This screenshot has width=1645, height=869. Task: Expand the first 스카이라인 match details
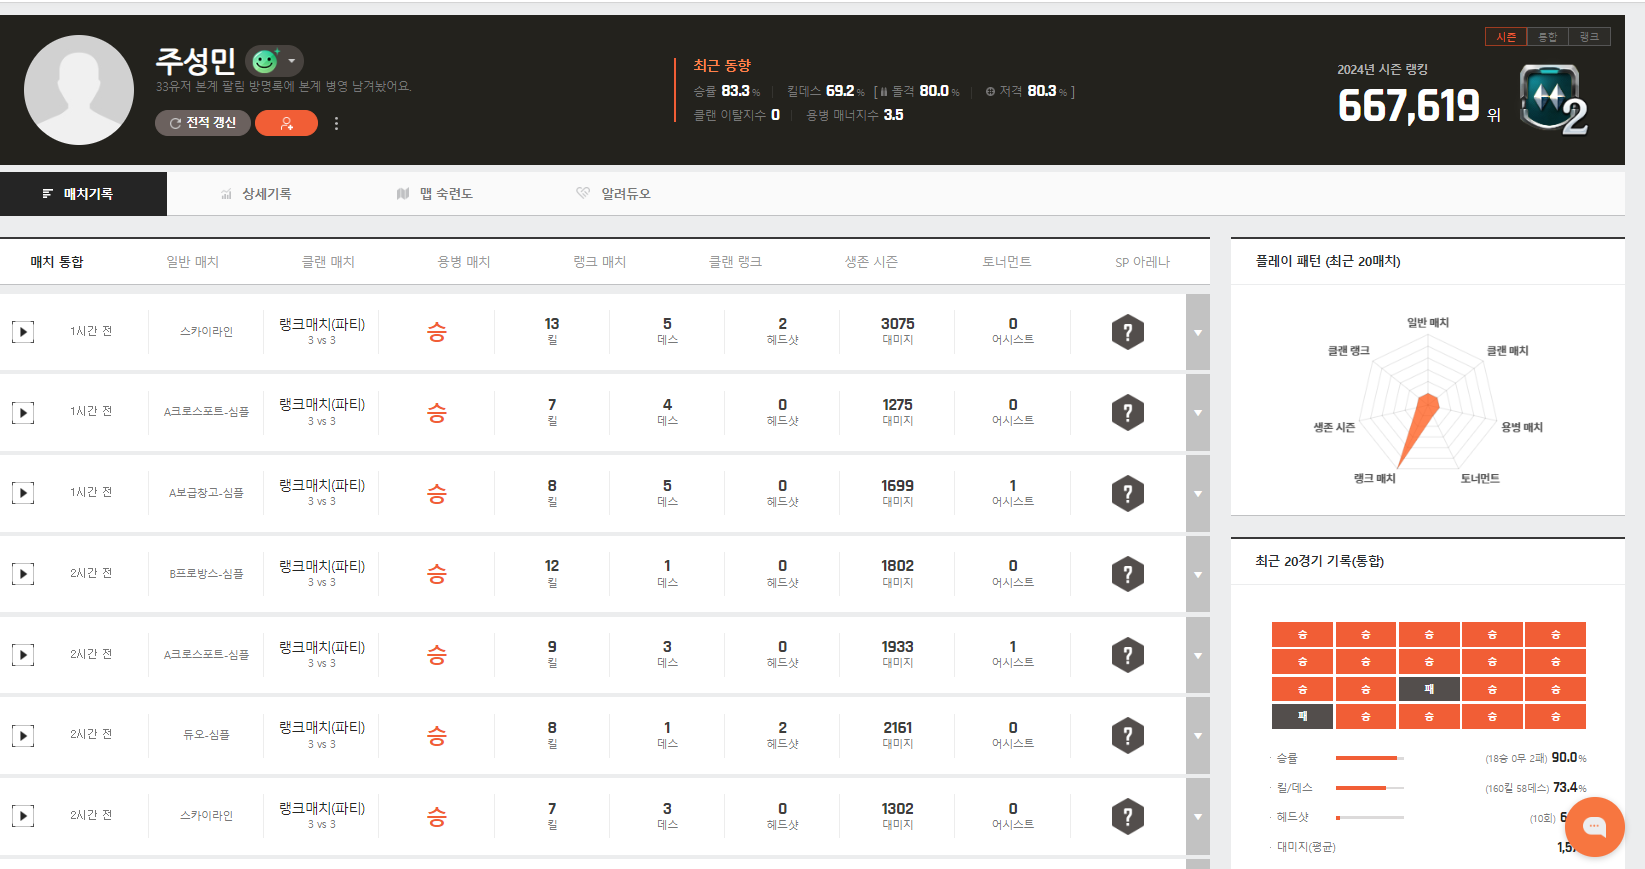point(1197,332)
